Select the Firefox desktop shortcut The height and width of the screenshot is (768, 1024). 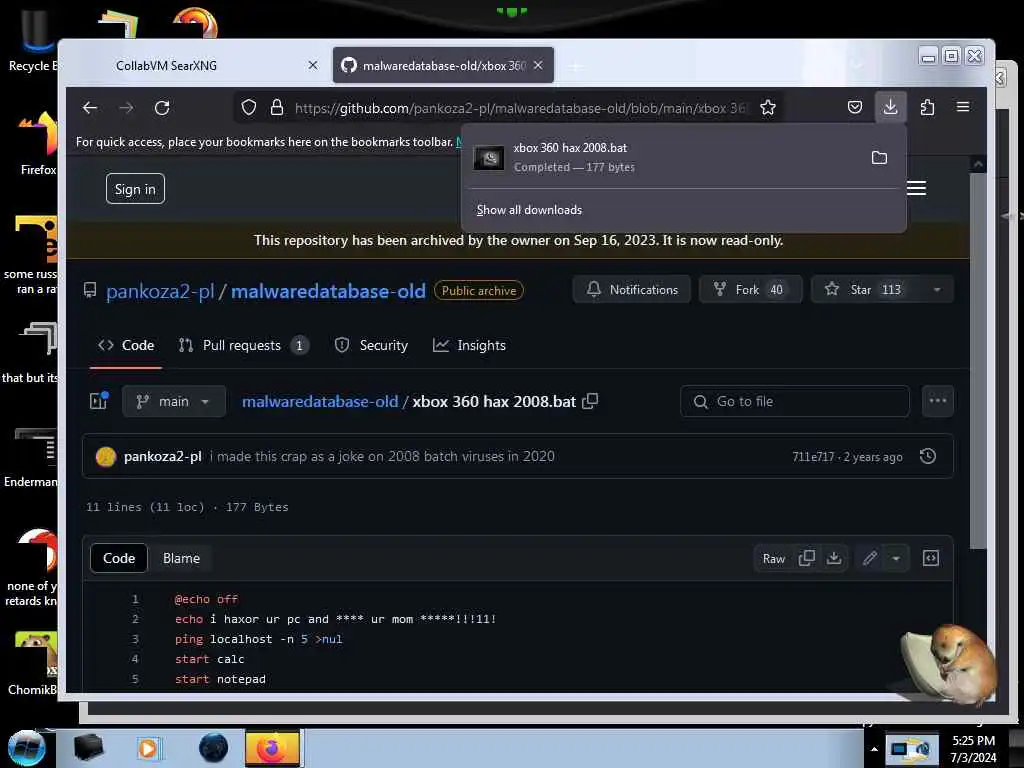click(x=38, y=144)
